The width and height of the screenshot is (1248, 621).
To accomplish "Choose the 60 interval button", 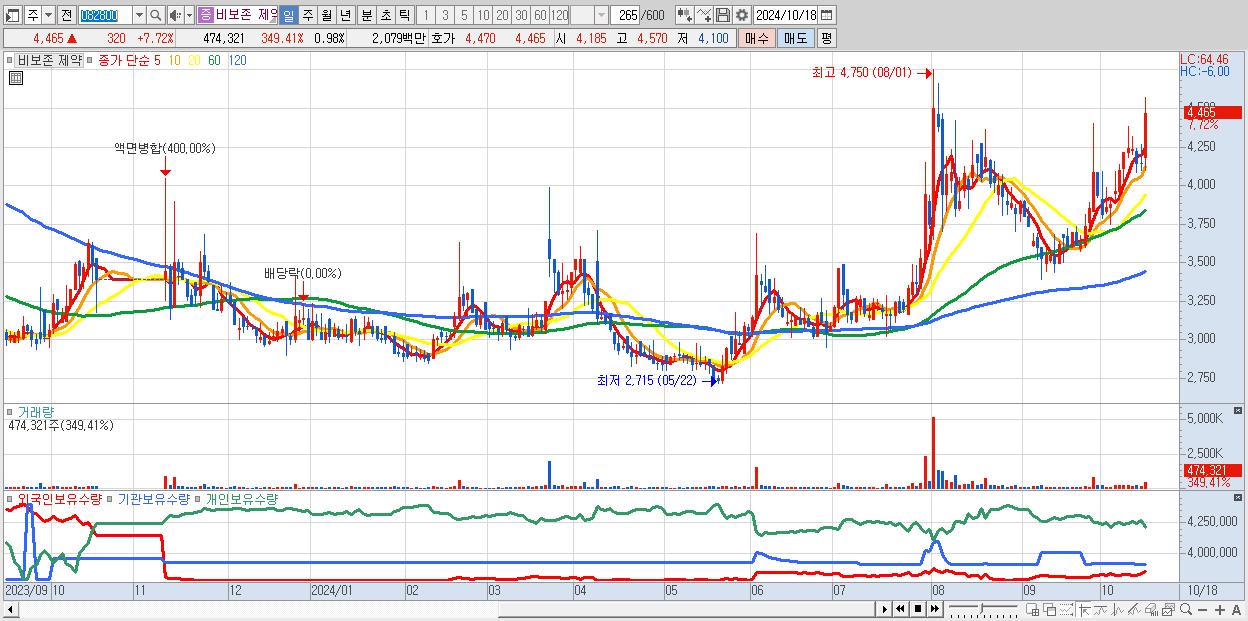I will (x=540, y=15).
